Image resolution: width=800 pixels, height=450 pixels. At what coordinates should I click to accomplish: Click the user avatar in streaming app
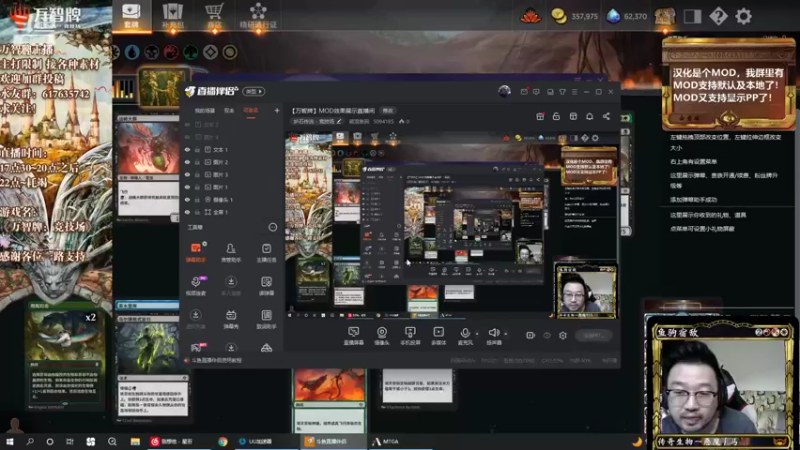tap(504, 91)
